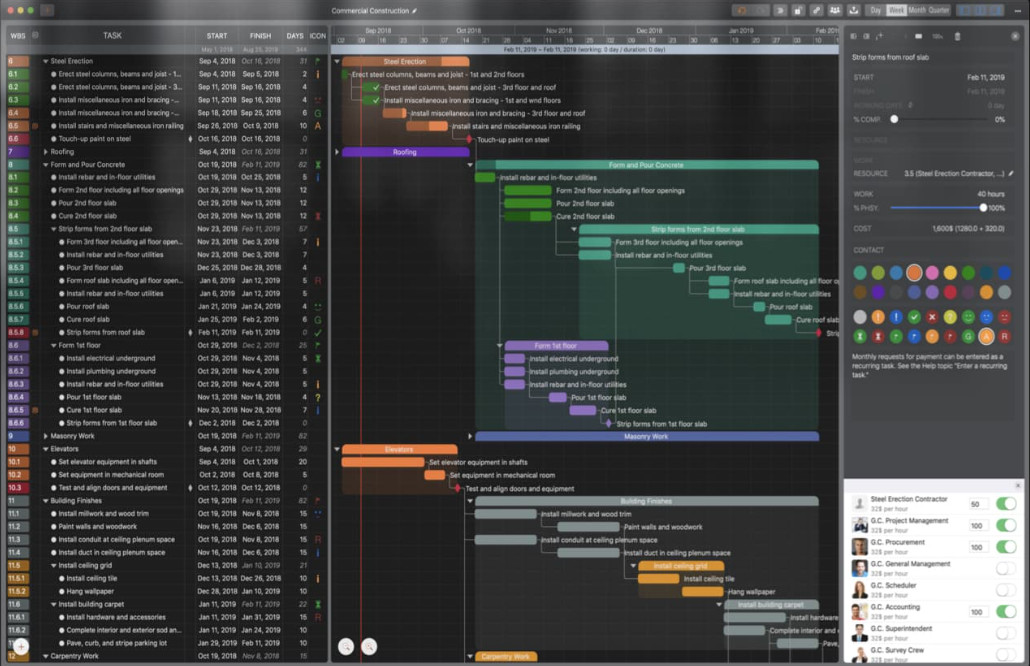The image size is (1030, 666).
Task: Click the Elevators summary bar in Gantt
Action: coord(399,449)
